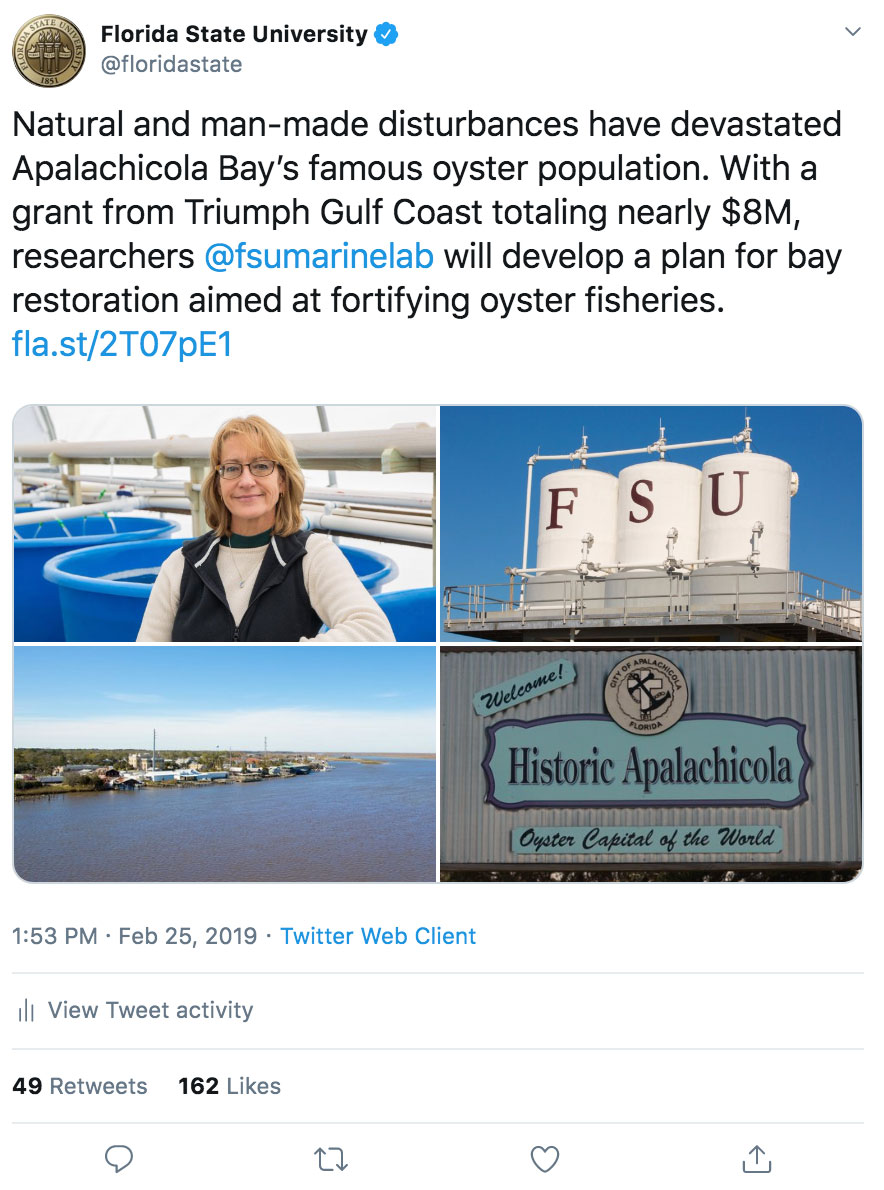Click the @floridastate handle
Image resolution: width=884 pixels, height=1190 pixels.
pyautogui.click(x=171, y=65)
